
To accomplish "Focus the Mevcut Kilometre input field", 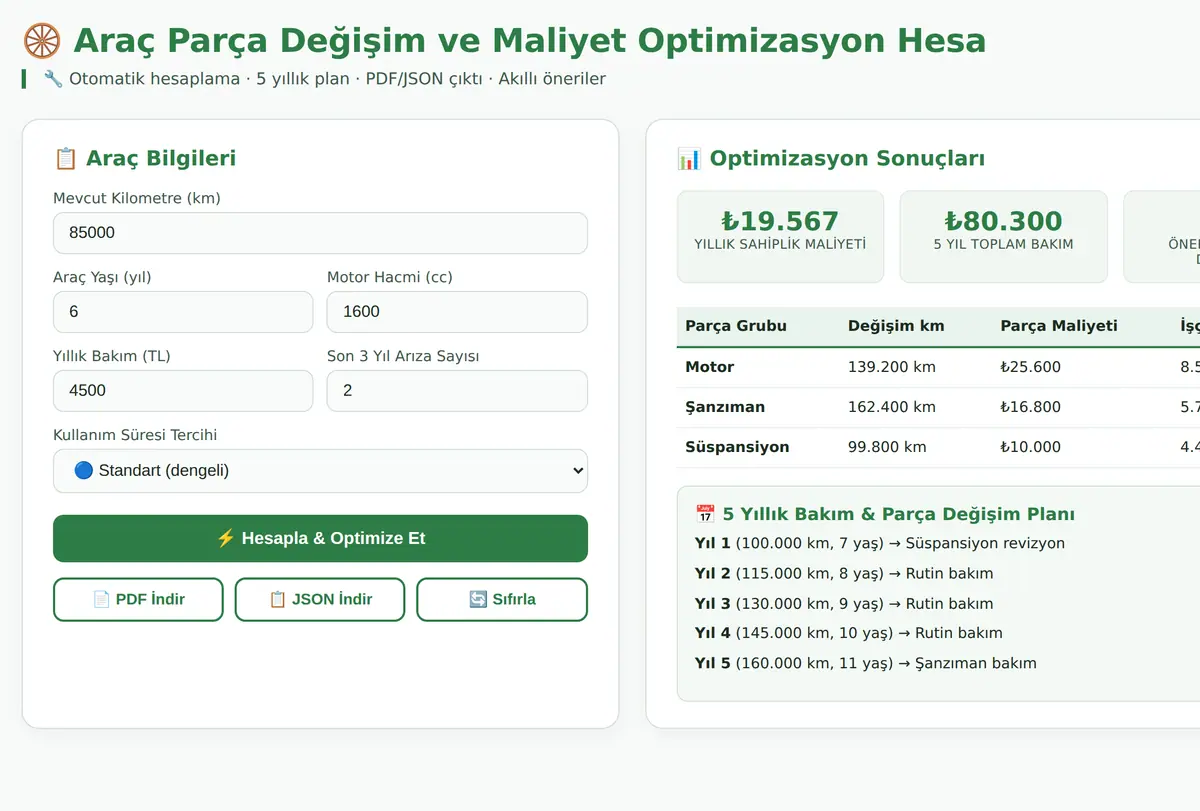I will click(x=320, y=233).
